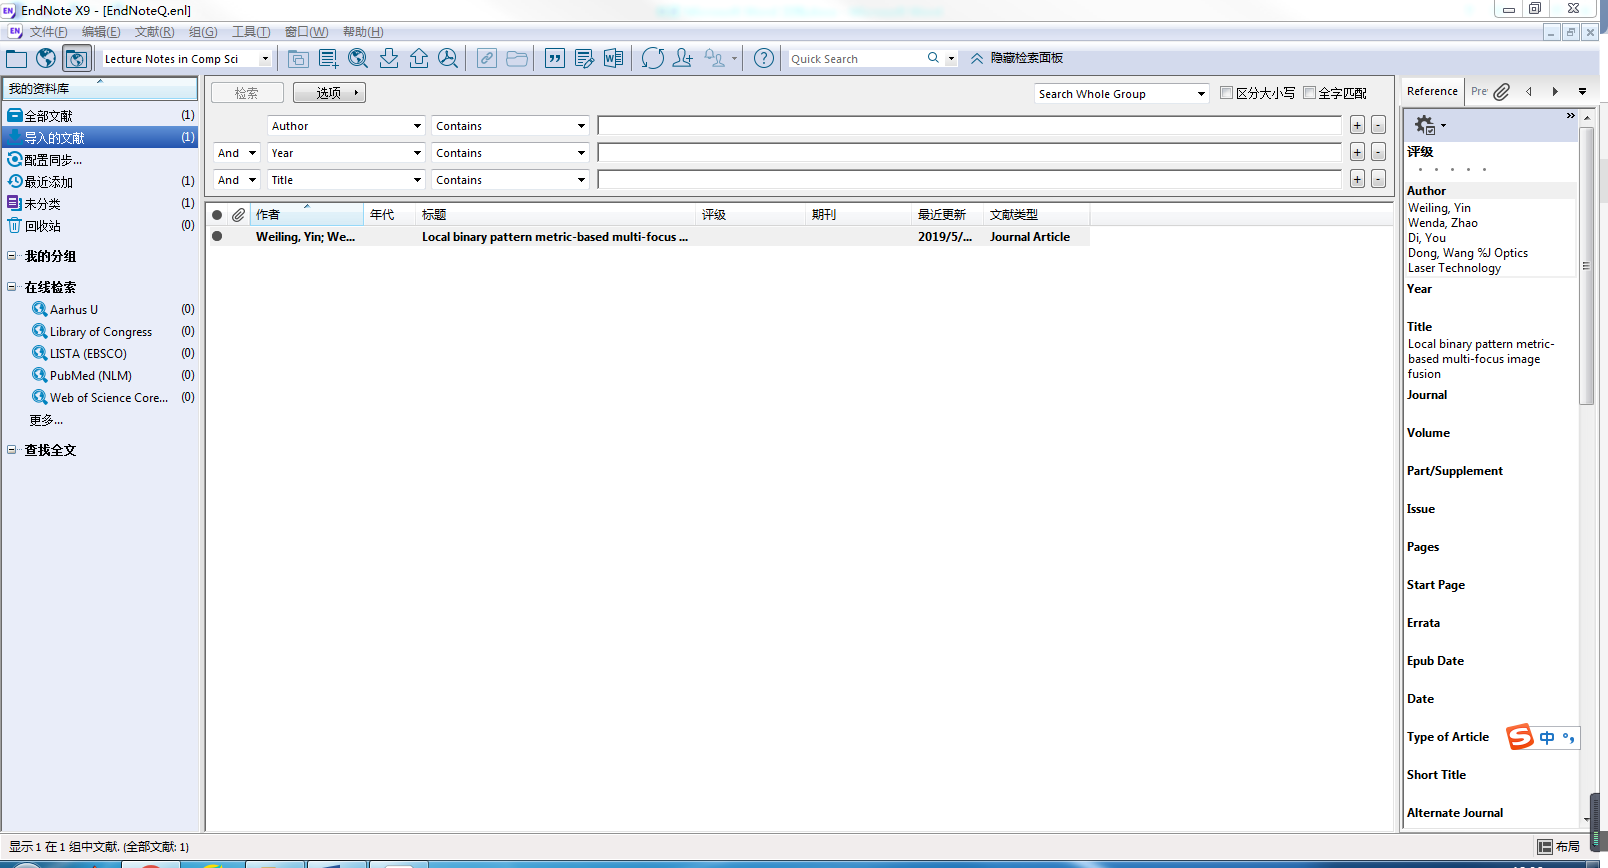The image size is (1608, 868).
Task: Open Online Search globe-magnifier toolbar icon
Action: [358, 59]
